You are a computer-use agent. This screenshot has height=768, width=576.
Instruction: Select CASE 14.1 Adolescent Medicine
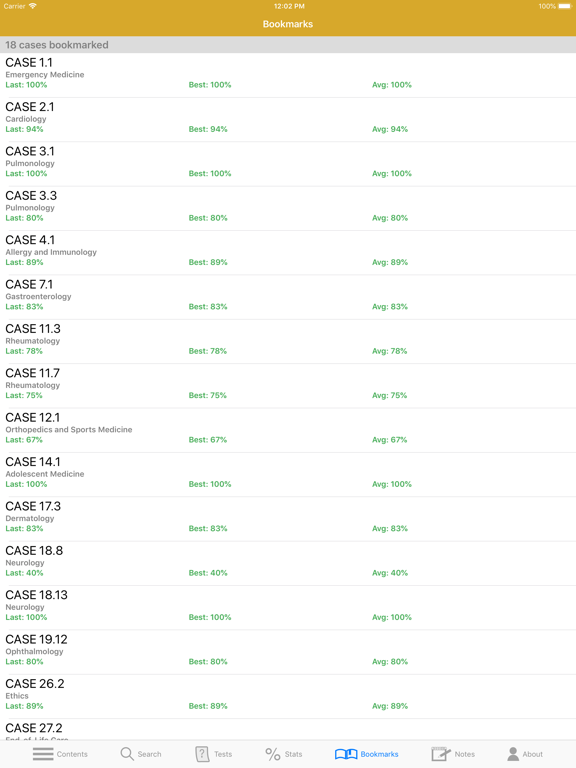[x=288, y=475]
